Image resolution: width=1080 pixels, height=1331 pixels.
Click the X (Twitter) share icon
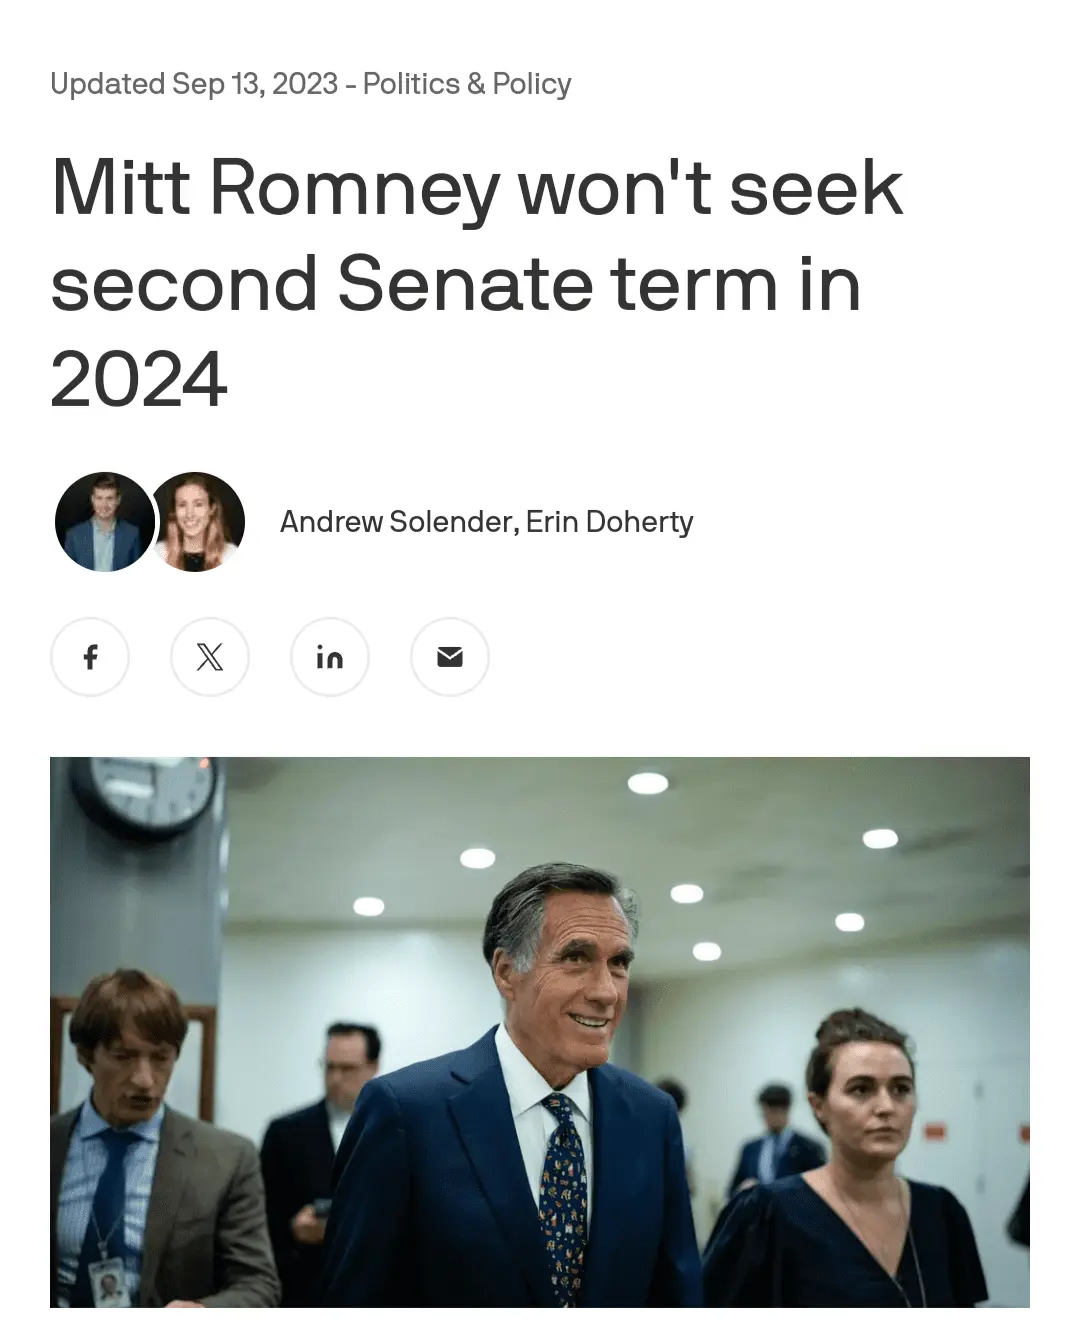[210, 657]
